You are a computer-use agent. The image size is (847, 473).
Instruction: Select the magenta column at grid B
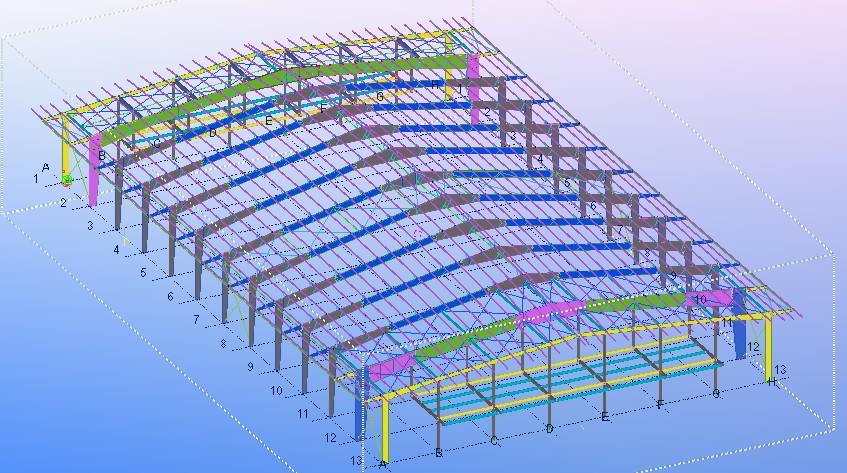95,175
